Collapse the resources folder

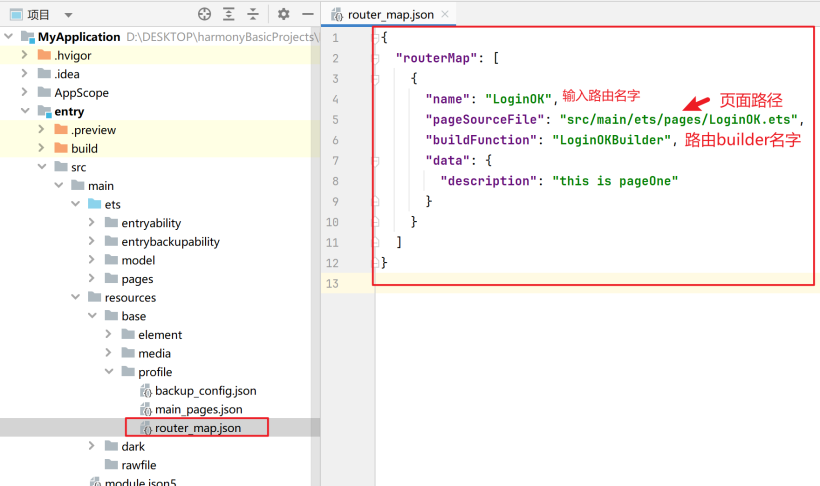point(75,297)
